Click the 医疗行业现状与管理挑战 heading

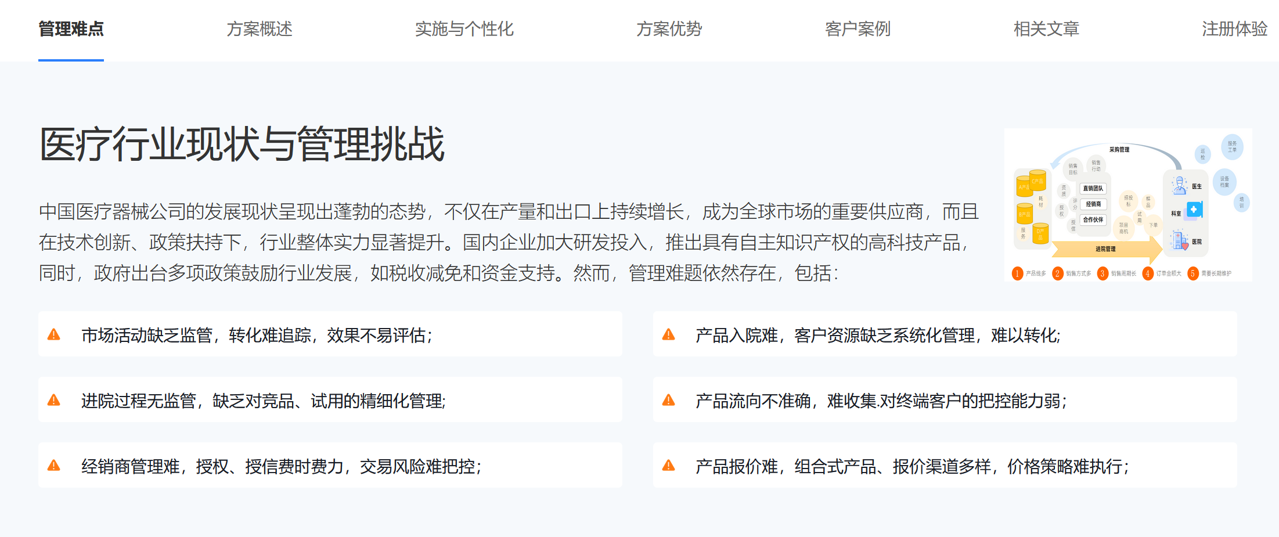(x=242, y=145)
